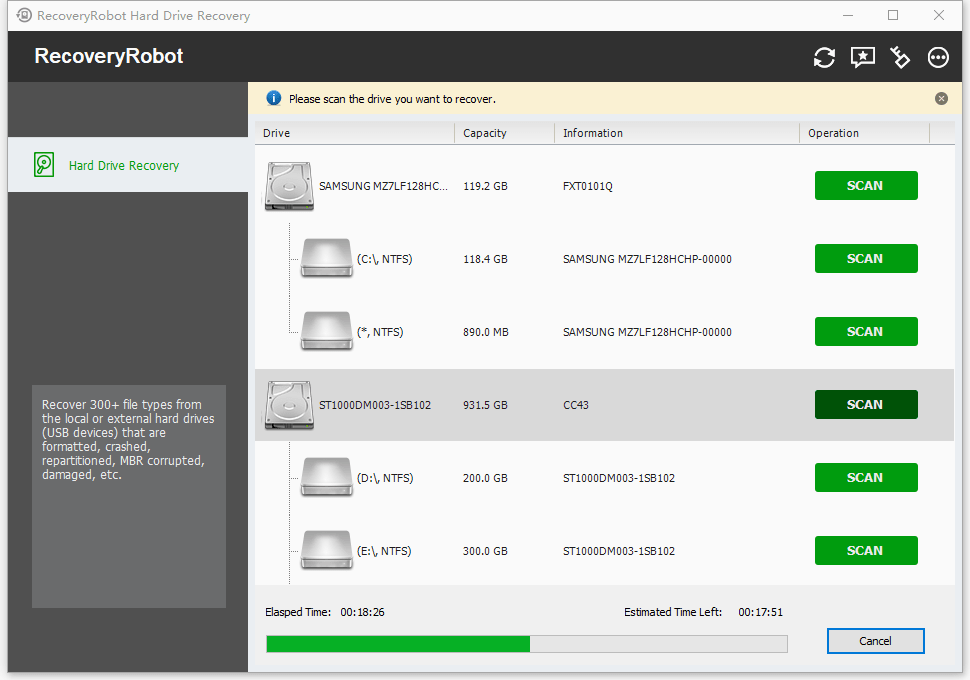Screen dimensions: 970x680
Task: Scan the C: NTFS partition
Action: (x=865, y=258)
